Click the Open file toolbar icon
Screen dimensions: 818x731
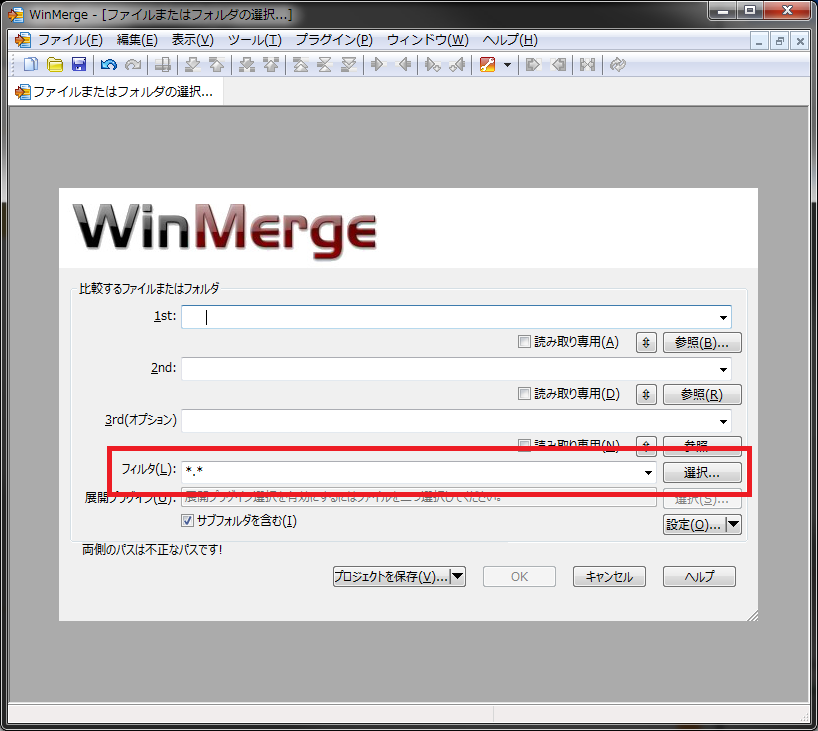click(x=54, y=64)
